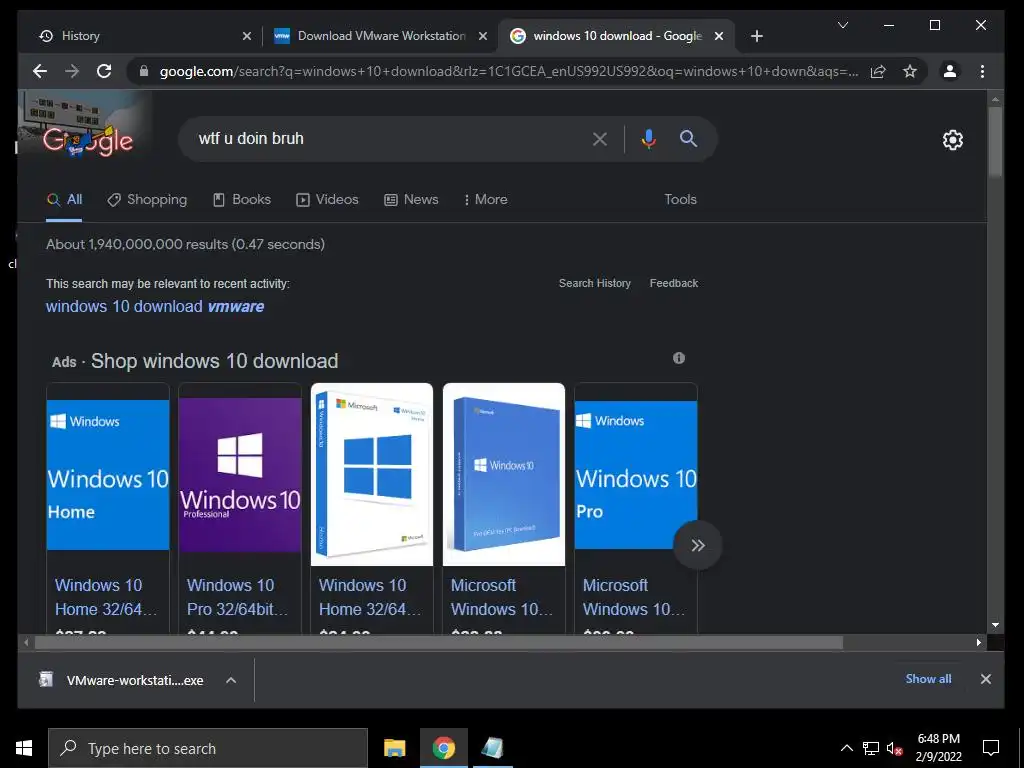View site lock information icon

(144, 71)
